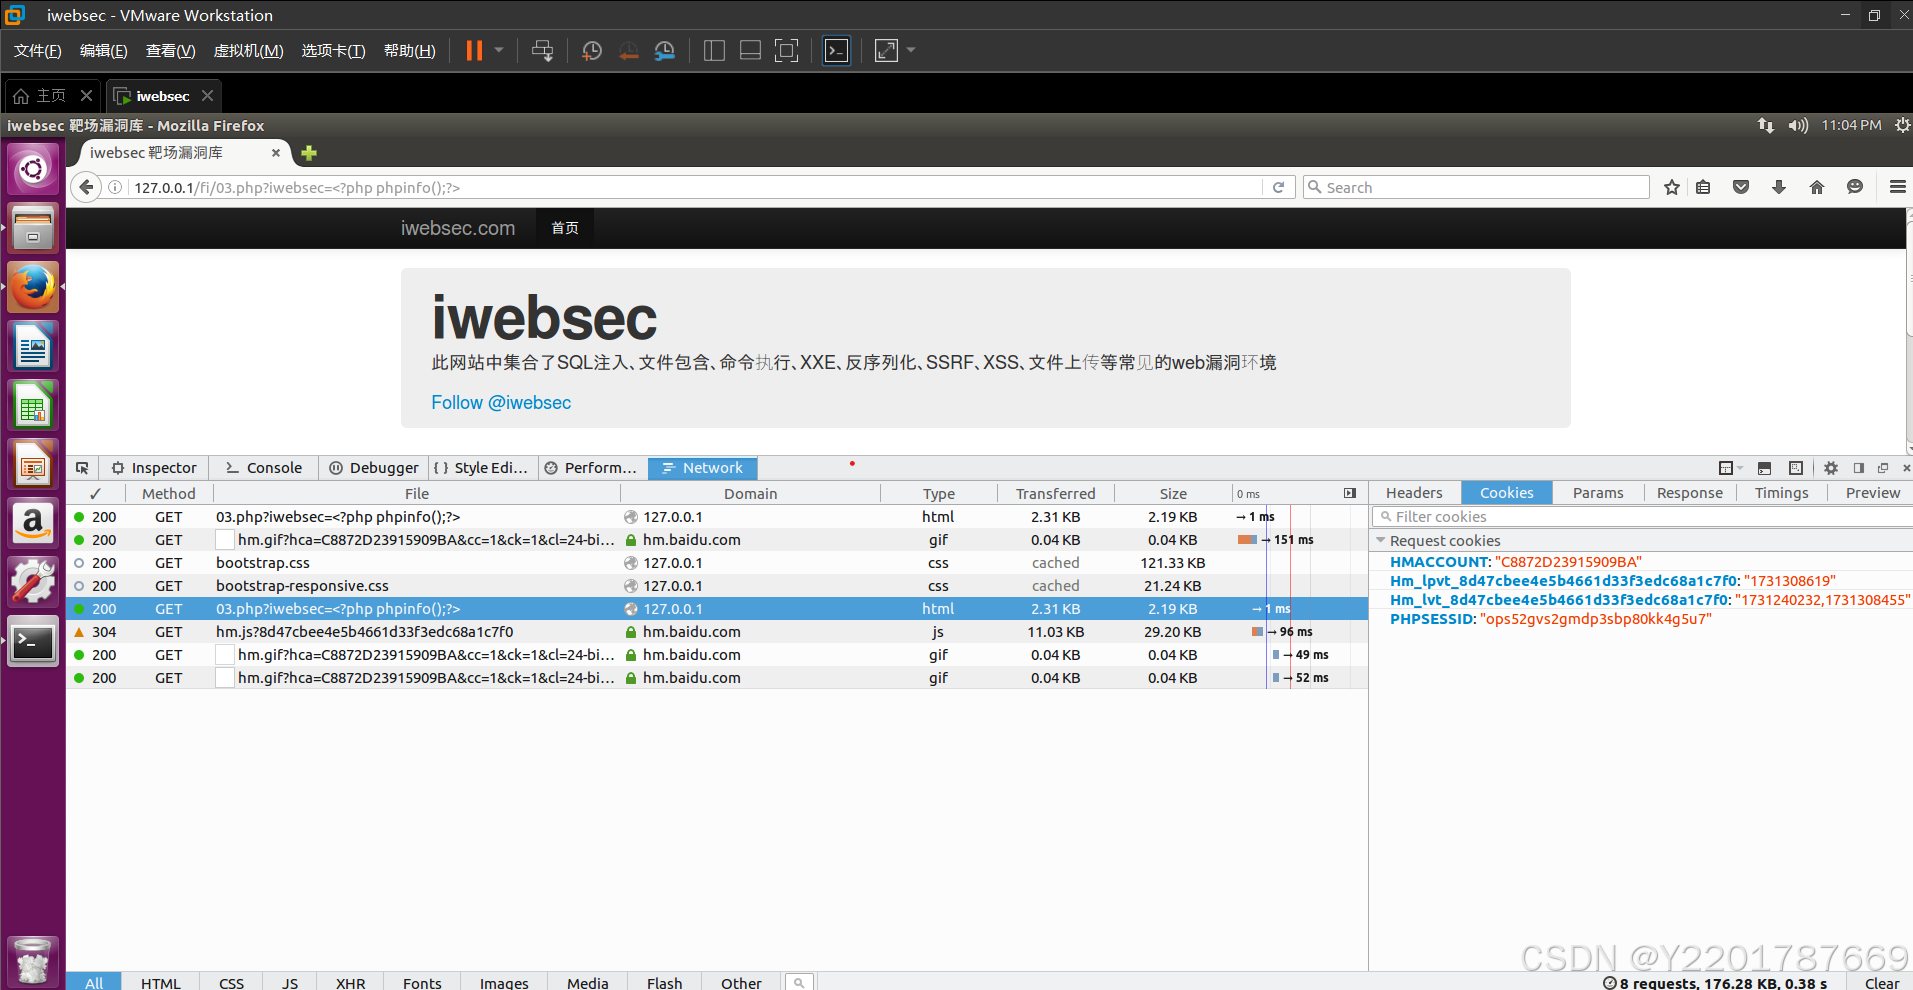Screen dimensions: 1913x990
Task: Bookmark the current page with the star
Action: [1671, 187]
